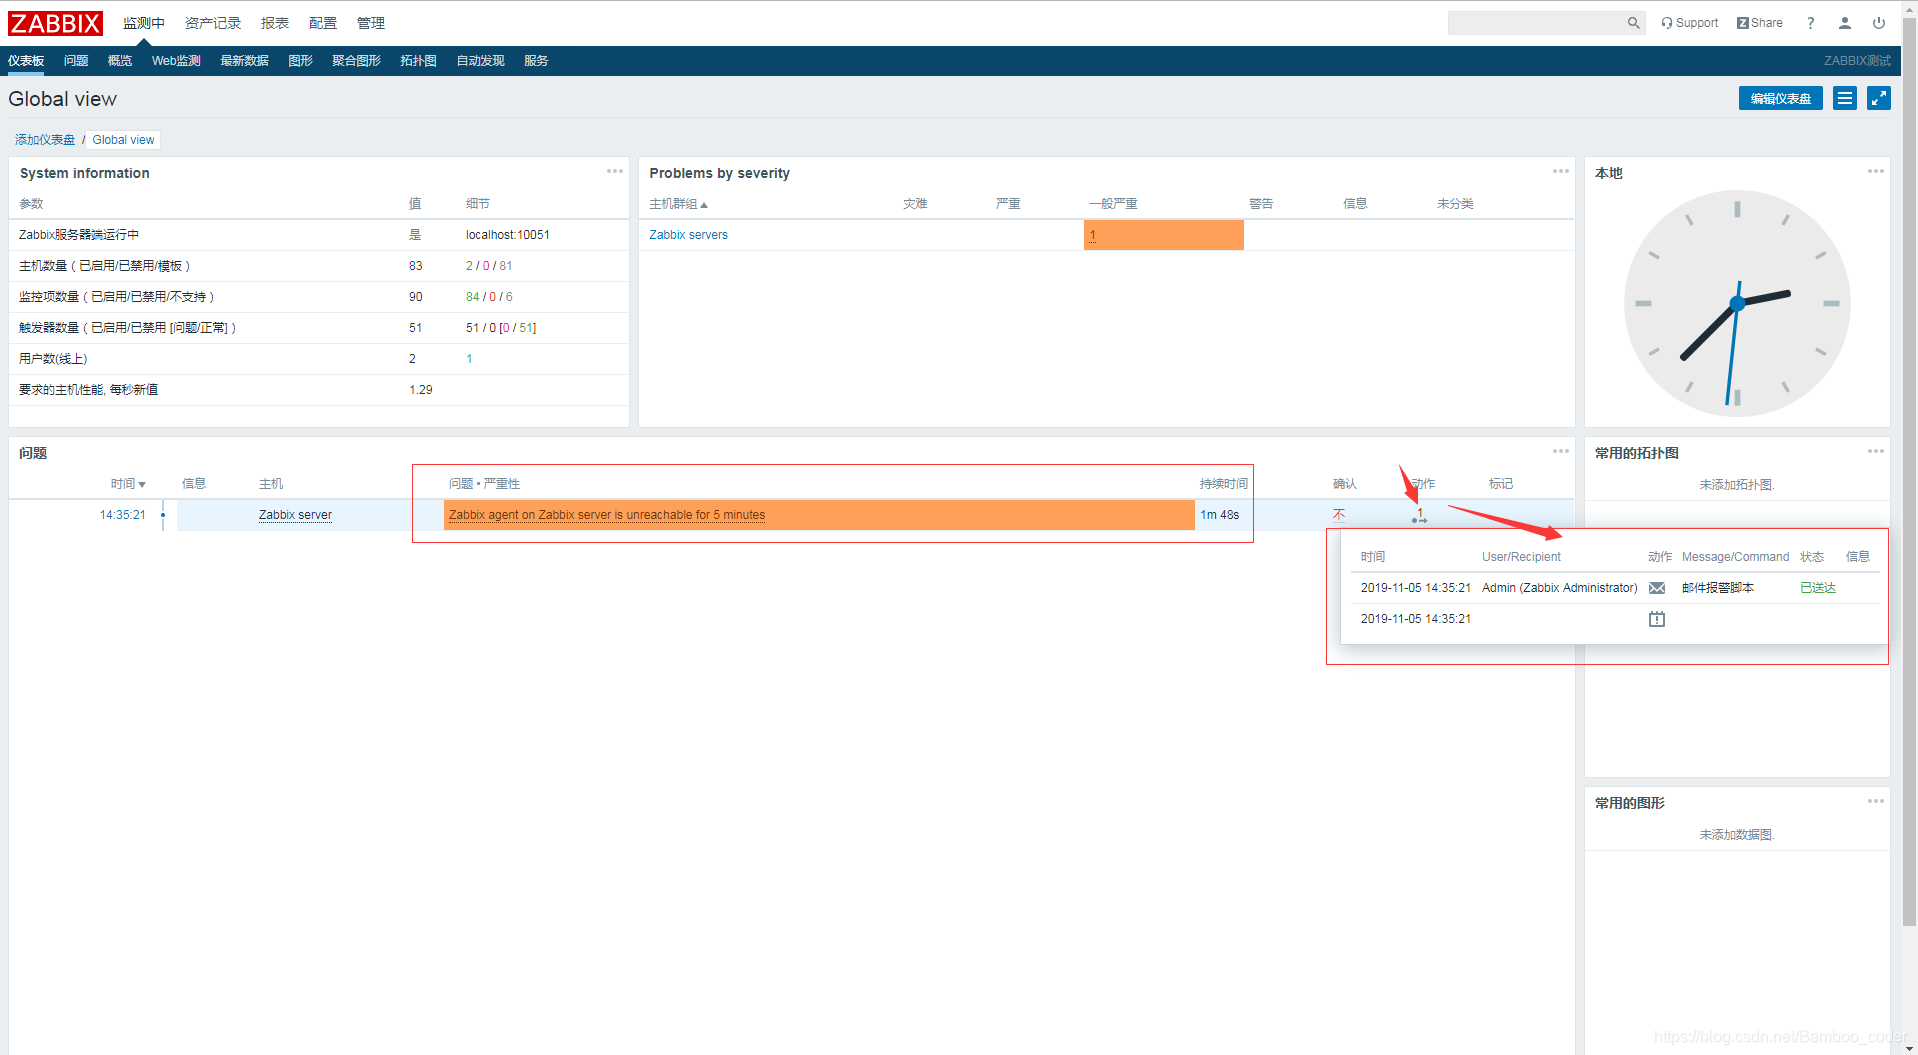This screenshot has height=1055, width=1918.
Task: Open dashboard actions list icon
Action: pos(1845,98)
